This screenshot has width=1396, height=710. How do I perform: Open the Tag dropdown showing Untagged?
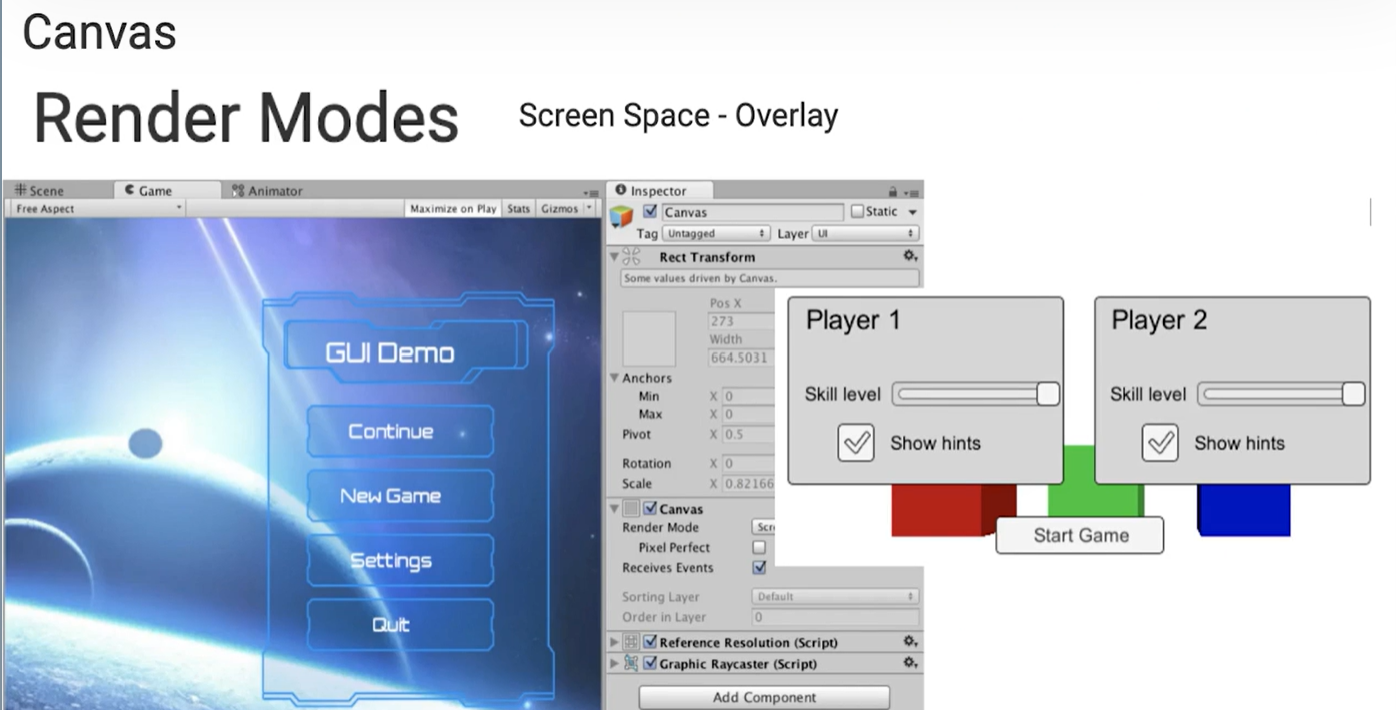(x=716, y=233)
